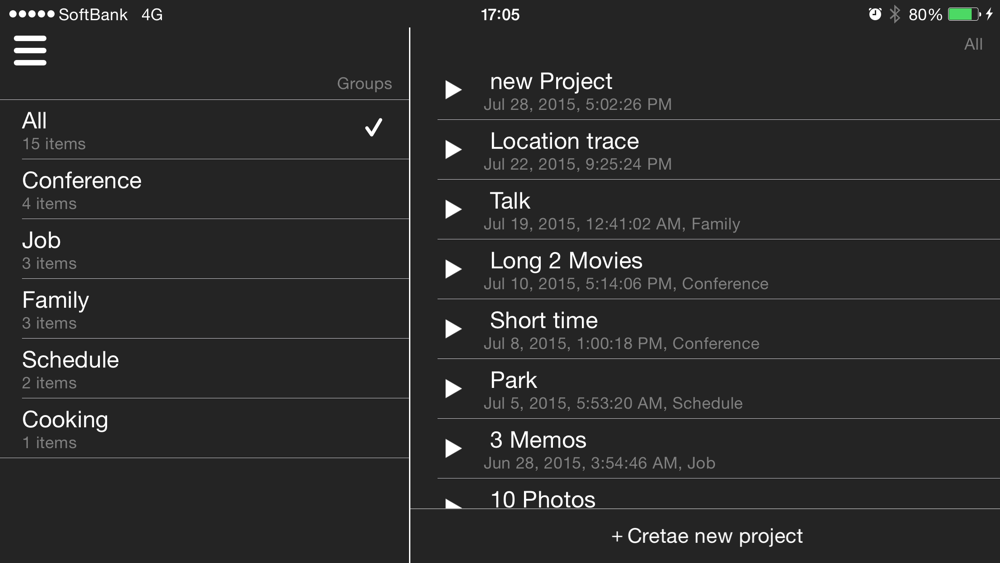The image size is (1000, 563).
Task: Open the hamburger menu icon
Action: point(30,50)
